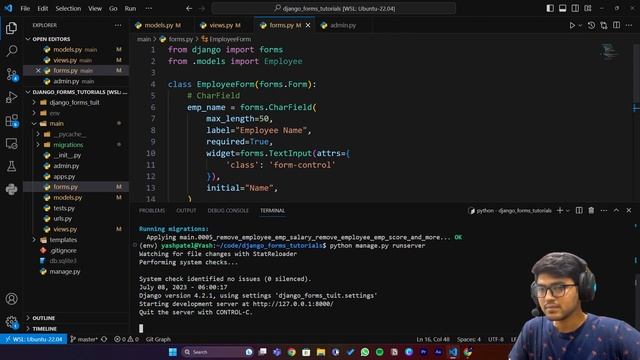Switch to the admin.py editor tab
The width and height of the screenshot is (640, 360).
pos(343,25)
